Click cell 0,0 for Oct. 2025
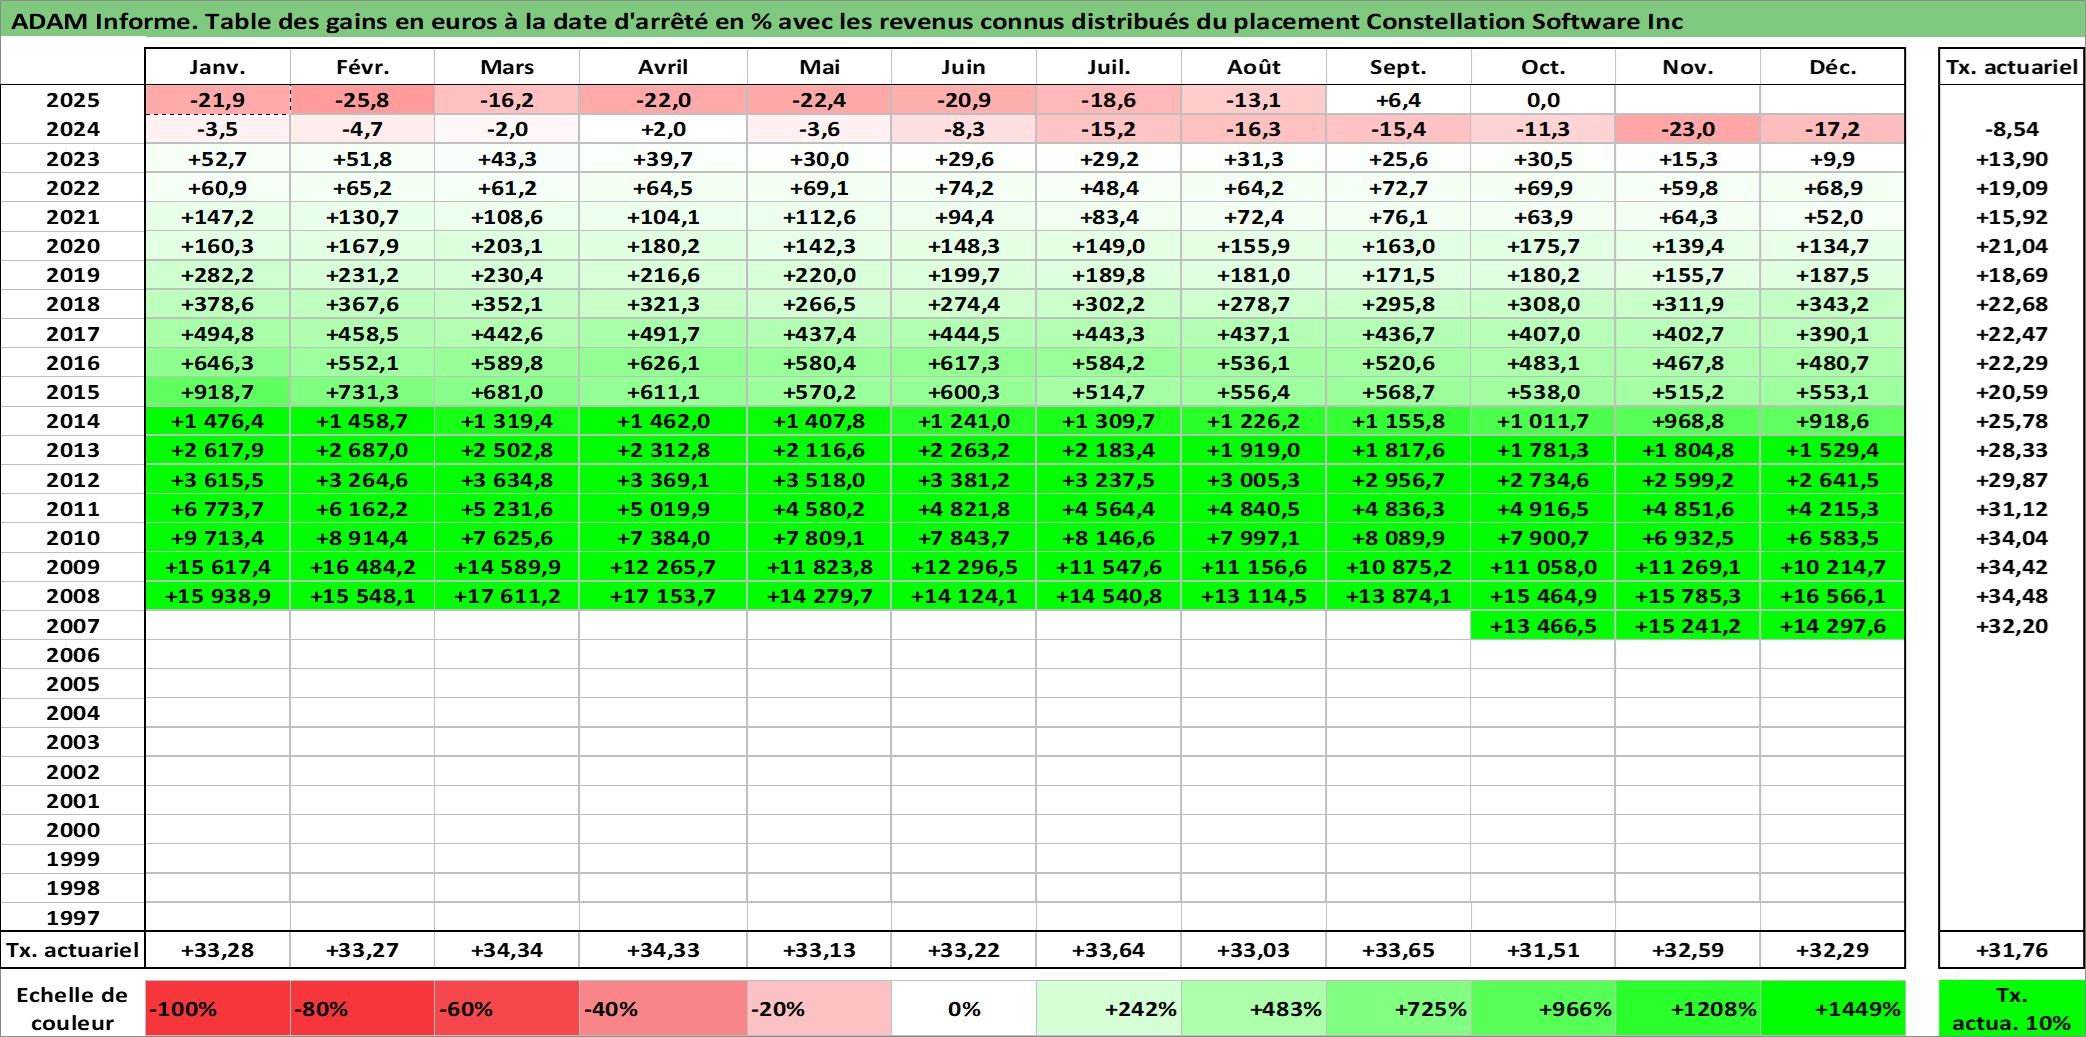Viewport: 2086px width, 1037px height. (1543, 100)
